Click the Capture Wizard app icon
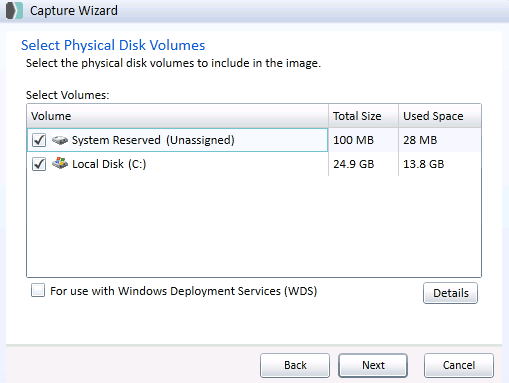The image size is (509, 383). (14, 10)
